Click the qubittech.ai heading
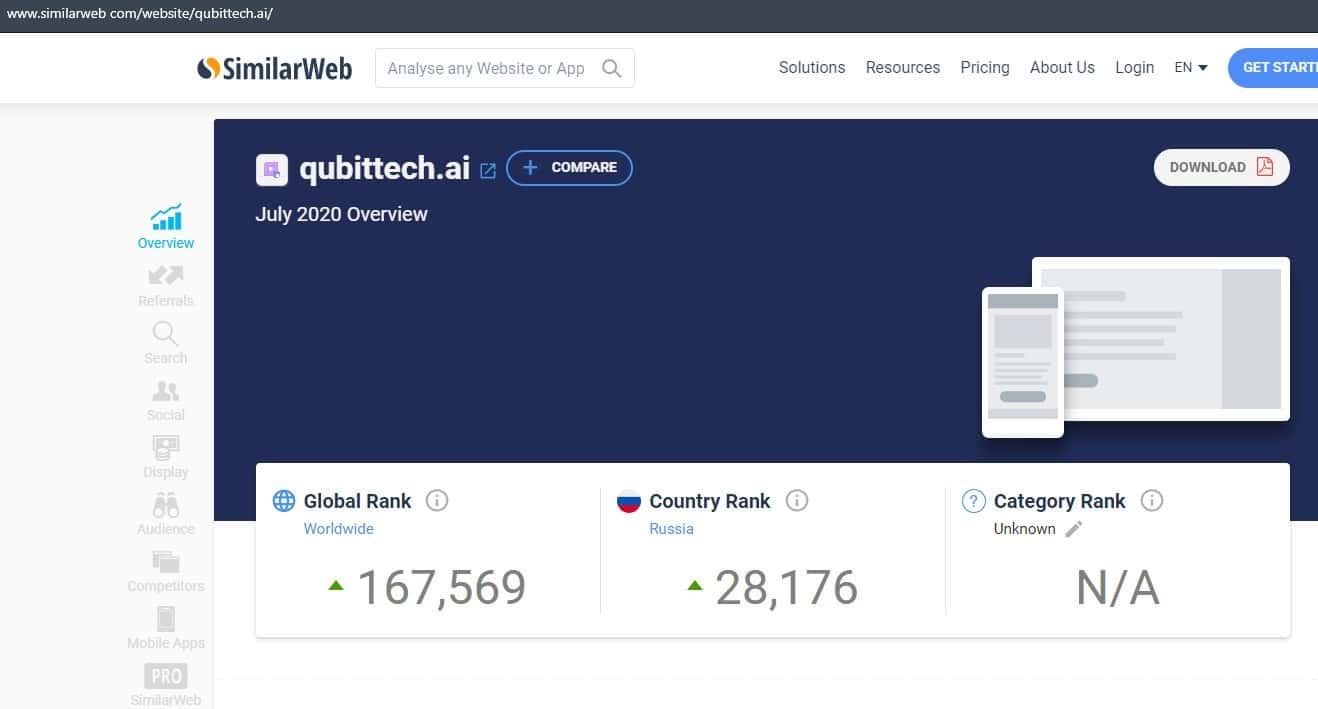The width and height of the screenshot is (1318, 709). (x=385, y=168)
